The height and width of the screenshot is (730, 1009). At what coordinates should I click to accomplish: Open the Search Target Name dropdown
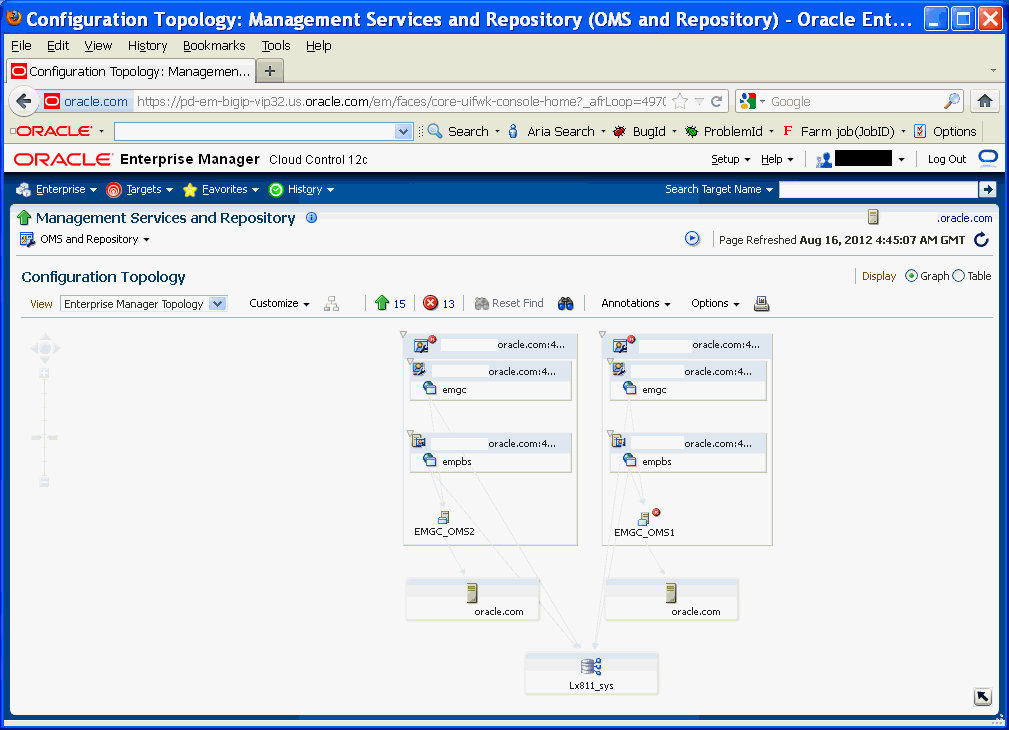pyautogui.click(x=719, y=189)
